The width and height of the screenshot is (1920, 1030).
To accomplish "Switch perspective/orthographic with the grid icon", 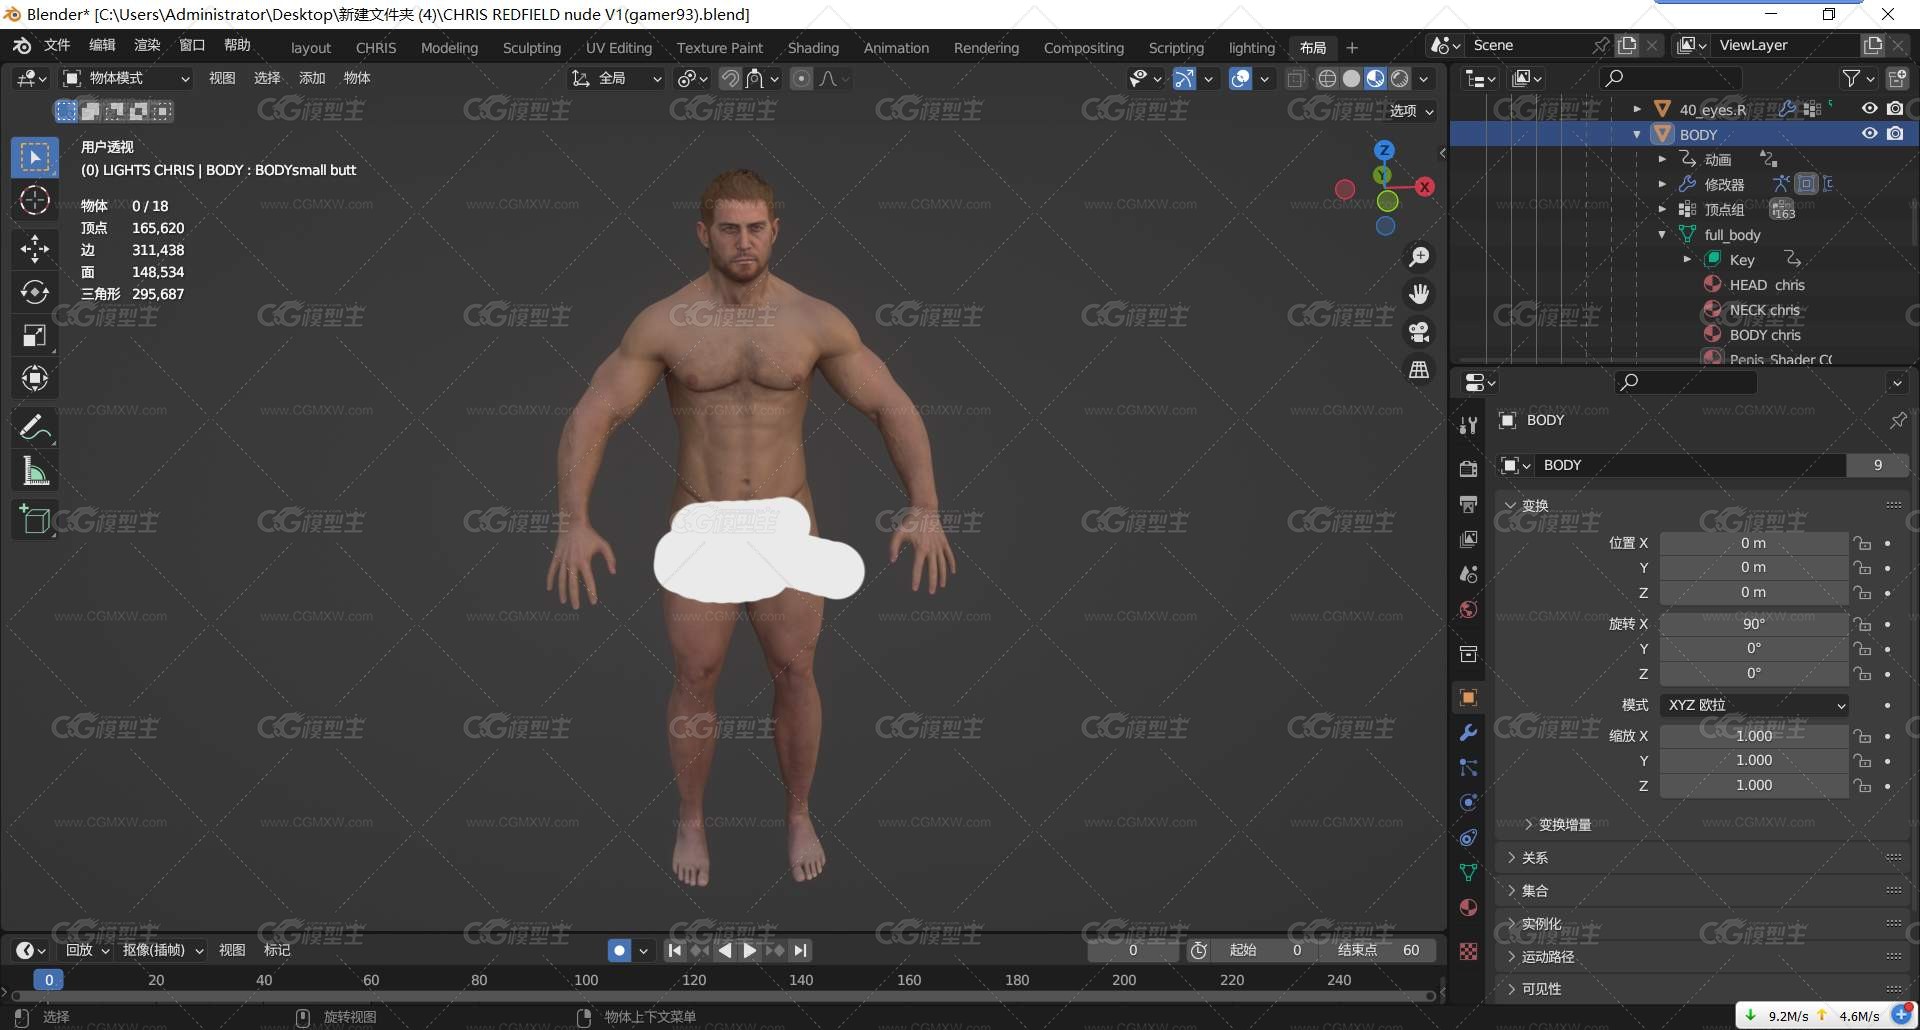I will [x=1419, y=369].
